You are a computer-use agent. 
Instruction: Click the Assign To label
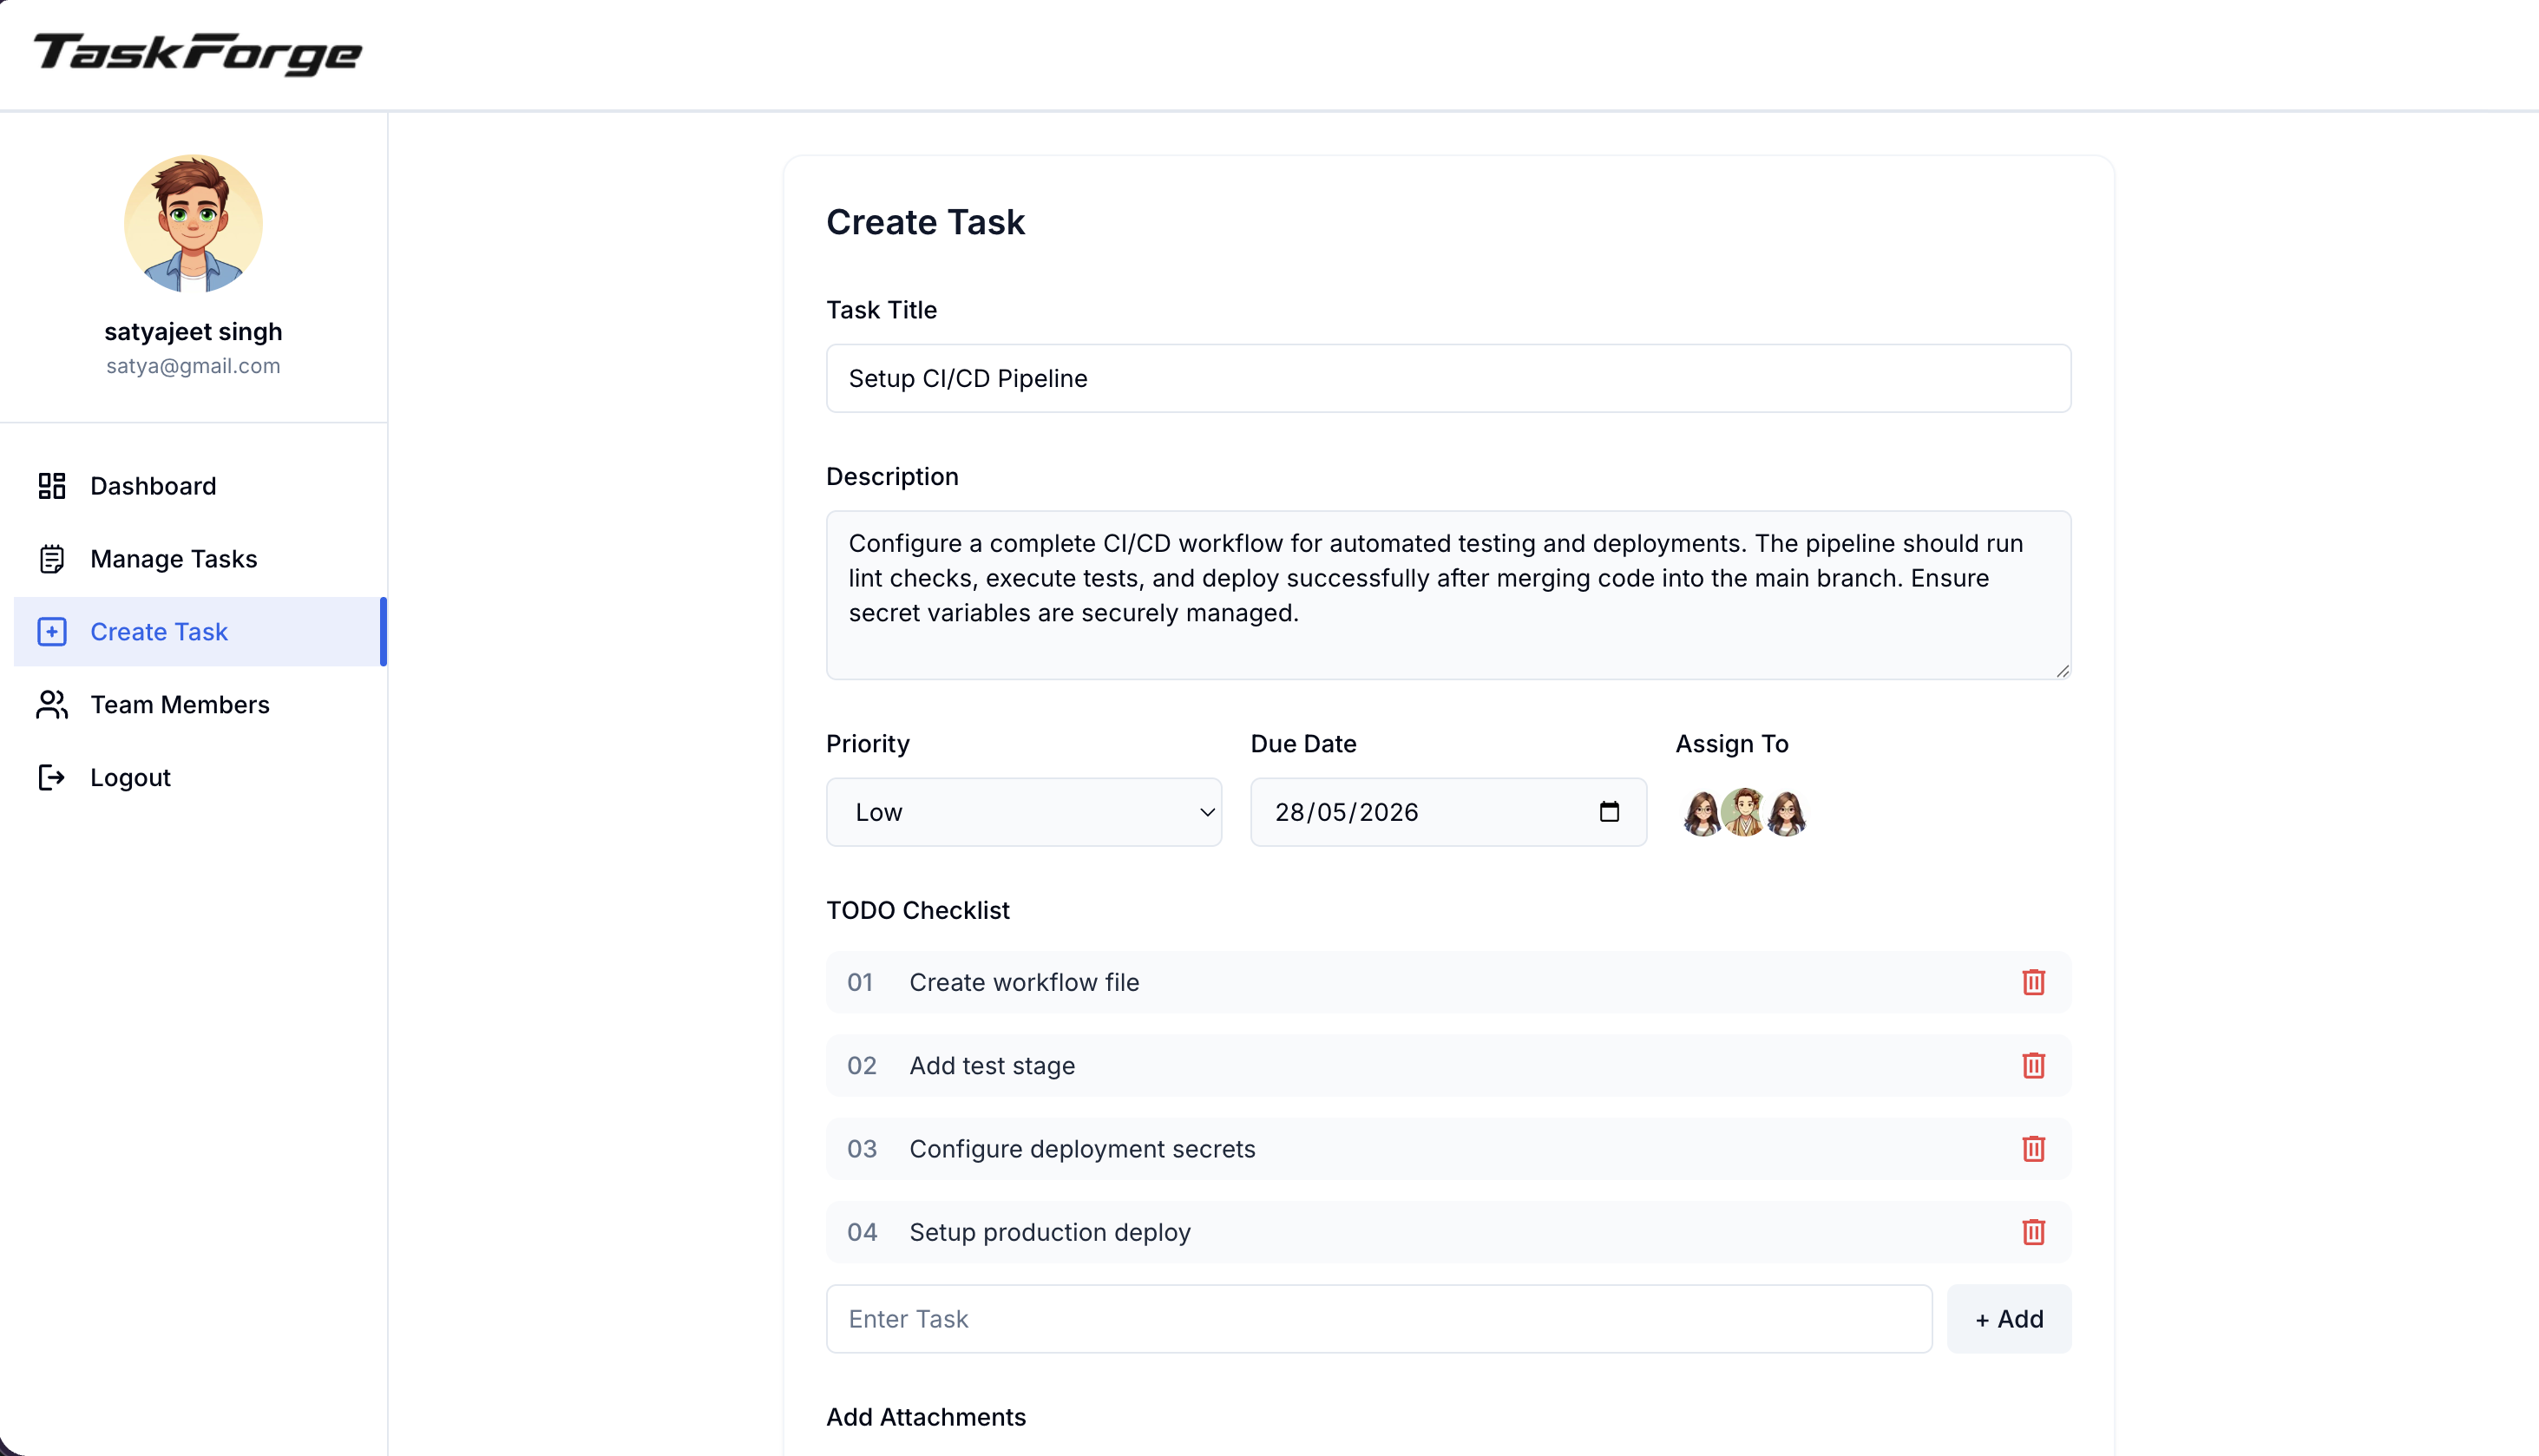[x=1732, y=744]
